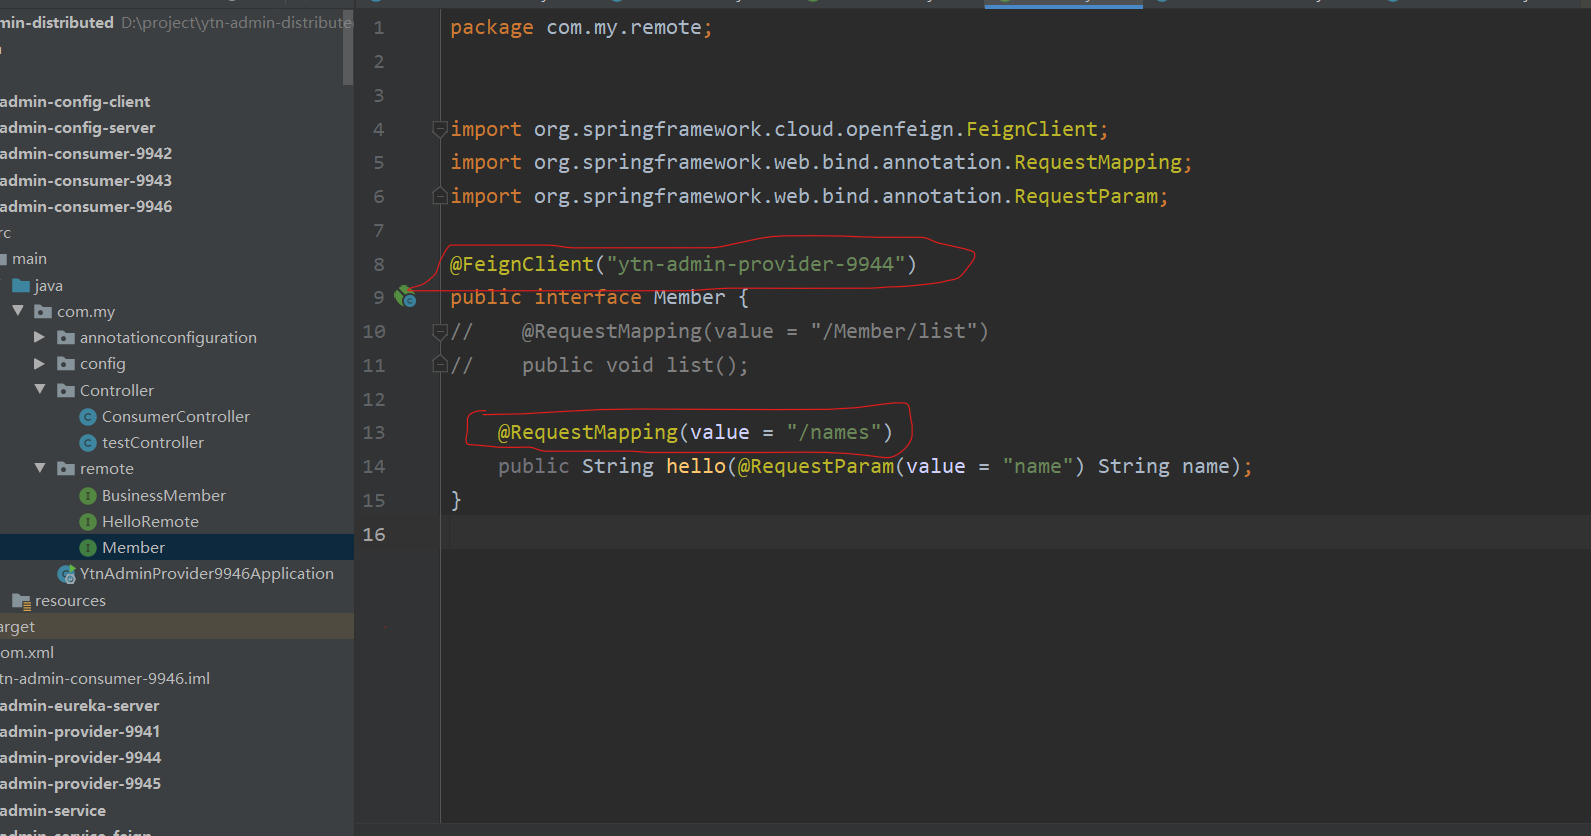Click the ConsumerController class icon

(88, 416)
